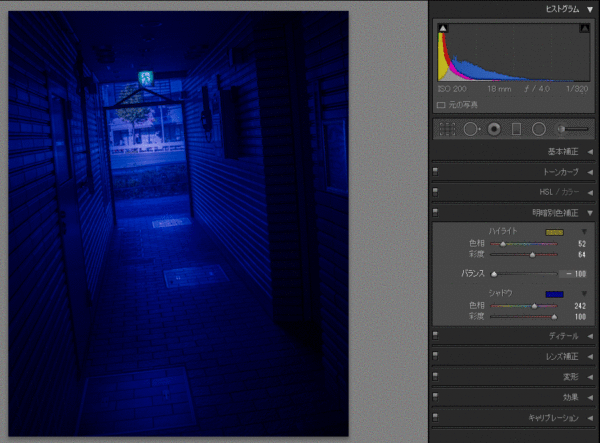Expand the 基本補正 panel arrow
The image size is (600, 443).
[590, 152]
